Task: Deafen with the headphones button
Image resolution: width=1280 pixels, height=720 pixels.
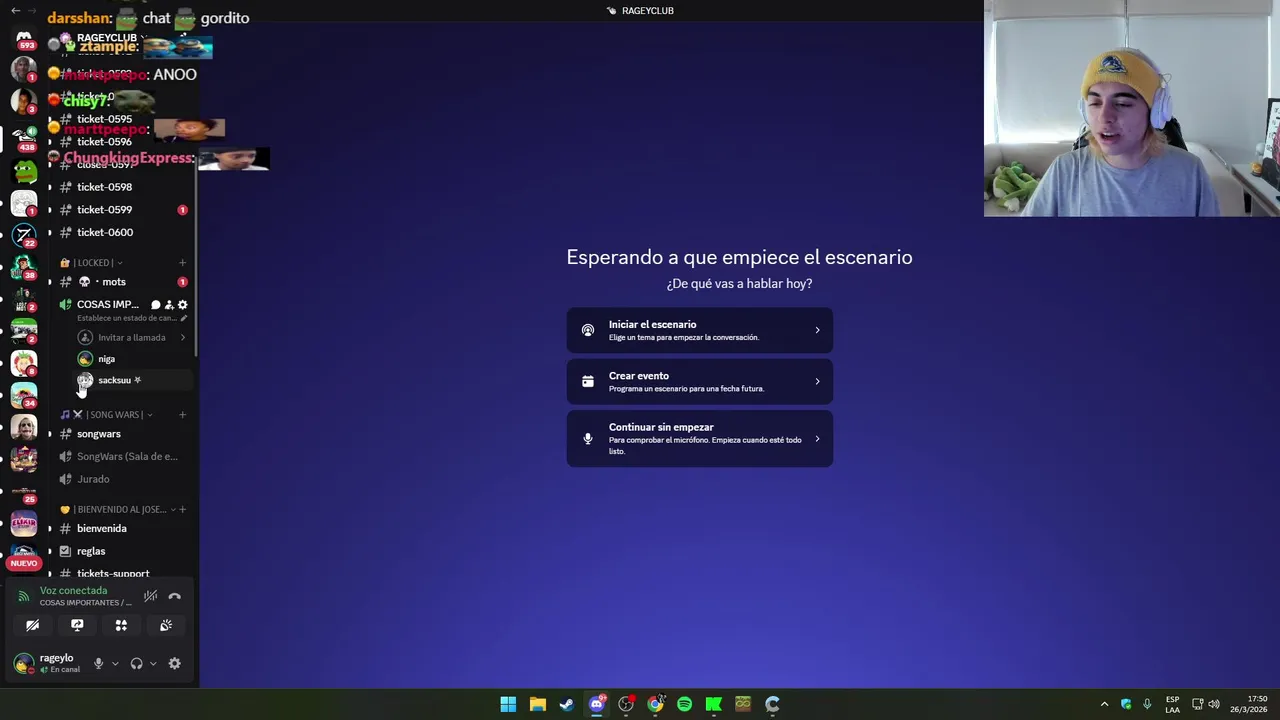Action: coord(136,664)
